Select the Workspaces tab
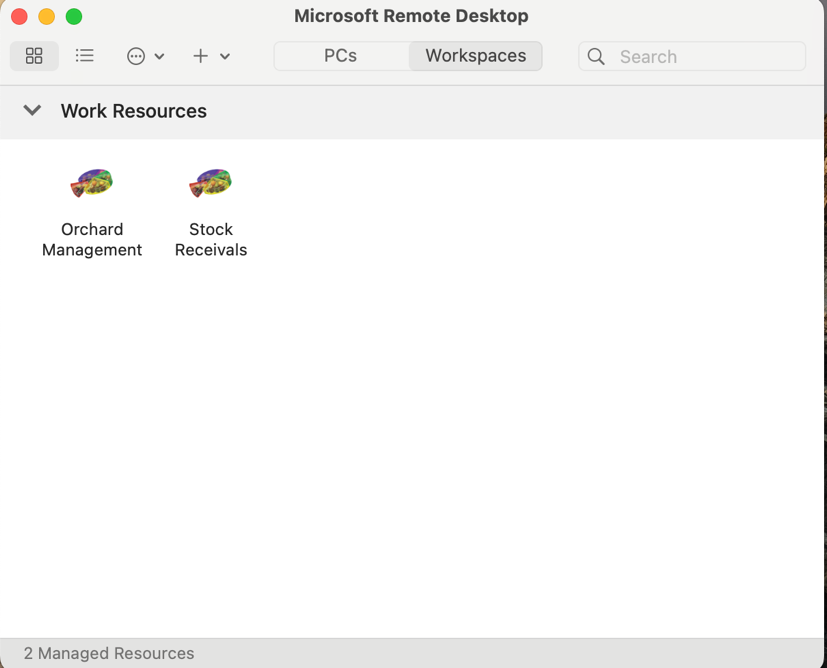The width and height of the screenshot is (827, 668). coord(476,56)
